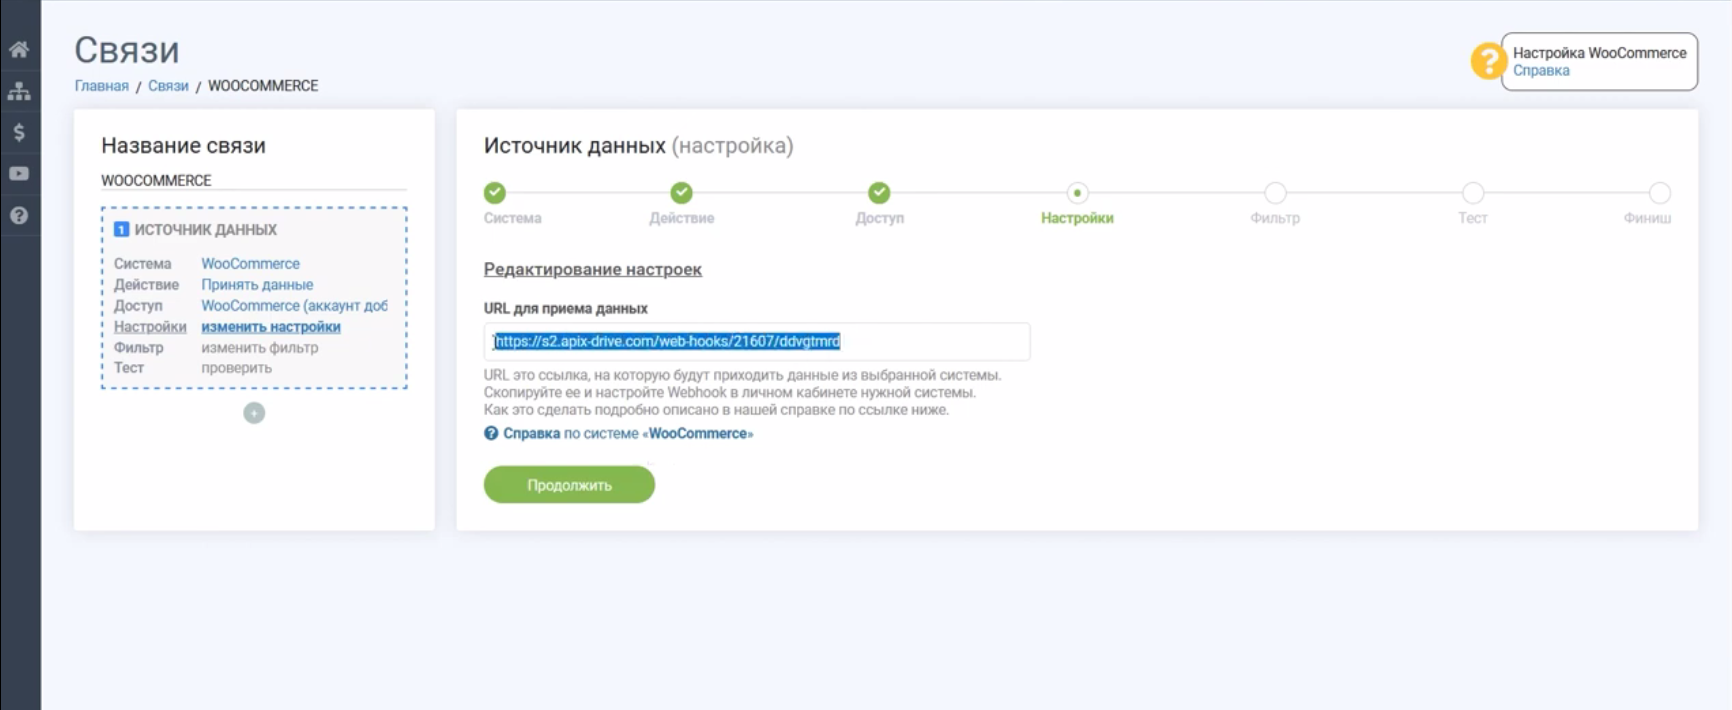
Task: Click the Система label in source block
Action: click(x=142, y=264)
